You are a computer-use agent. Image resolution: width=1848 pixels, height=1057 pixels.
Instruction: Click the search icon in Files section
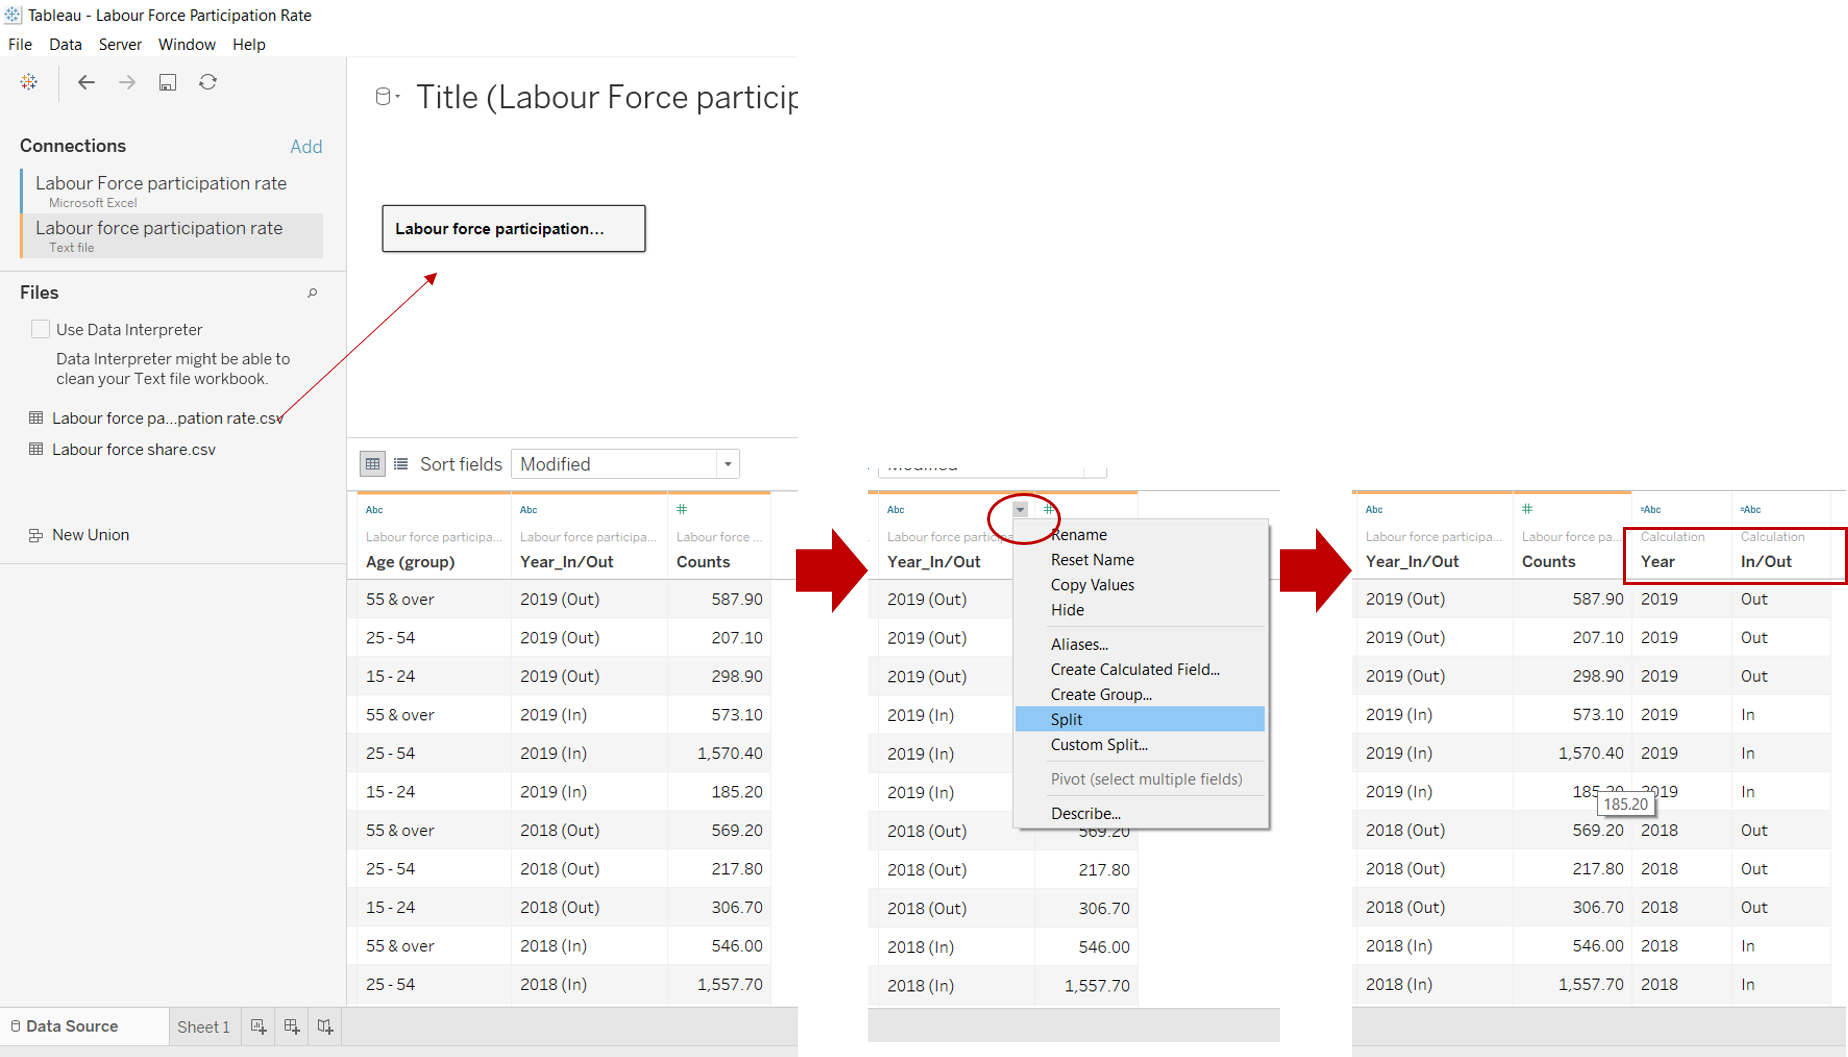312,293
